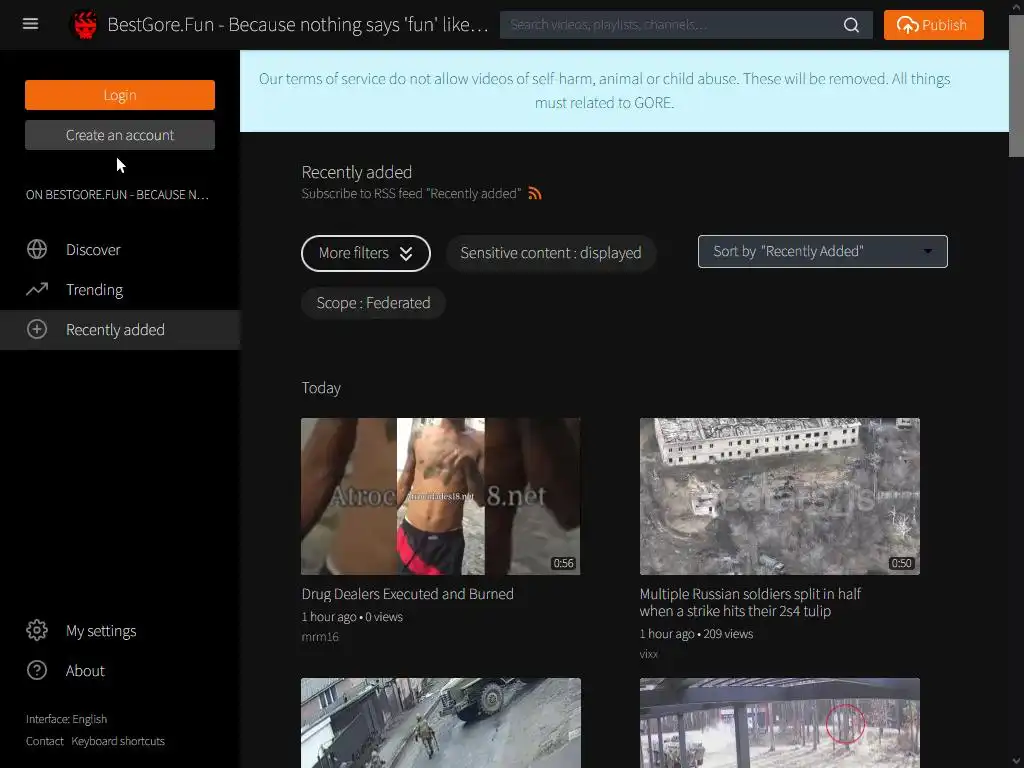Click the '1 hour ago • 209 views' text
Image resolution: width=1024 pixels, height=768 pixels.
[696, 633]
